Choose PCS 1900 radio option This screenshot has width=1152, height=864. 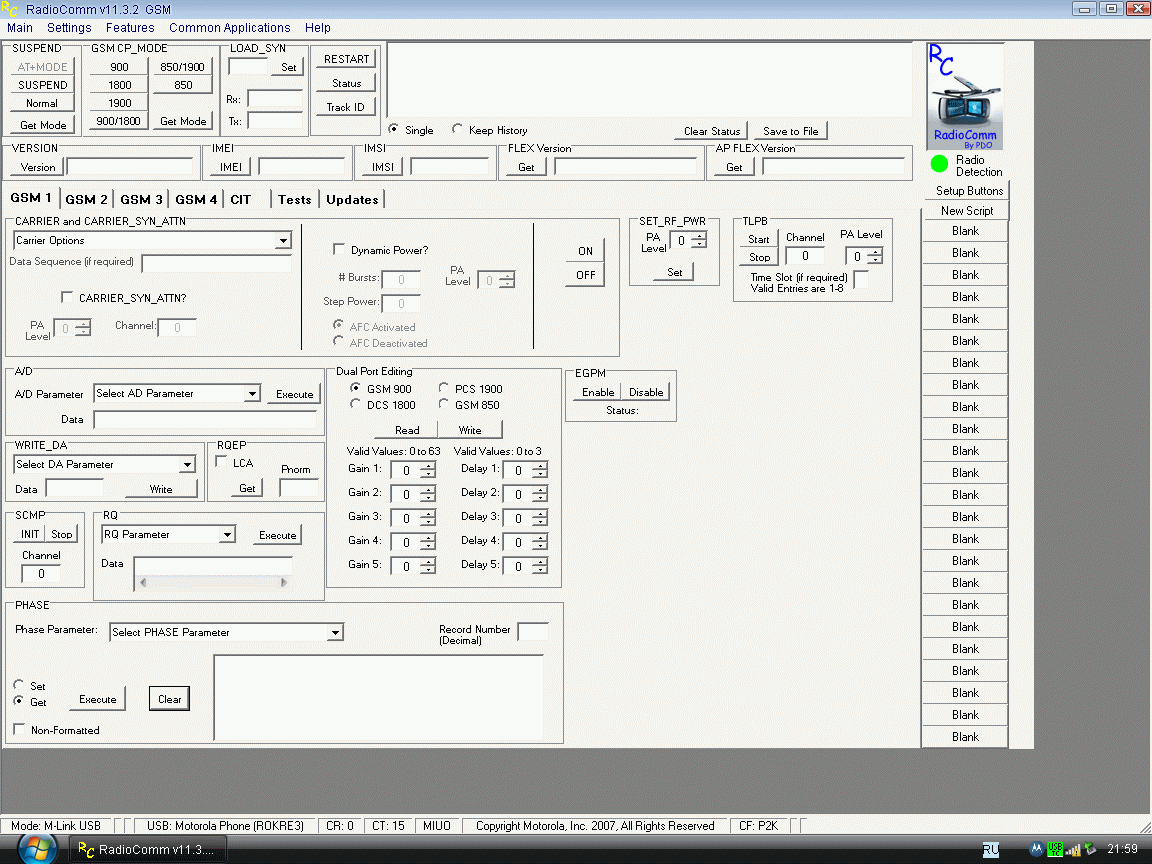pyautogui.click(x=444, y=388)
